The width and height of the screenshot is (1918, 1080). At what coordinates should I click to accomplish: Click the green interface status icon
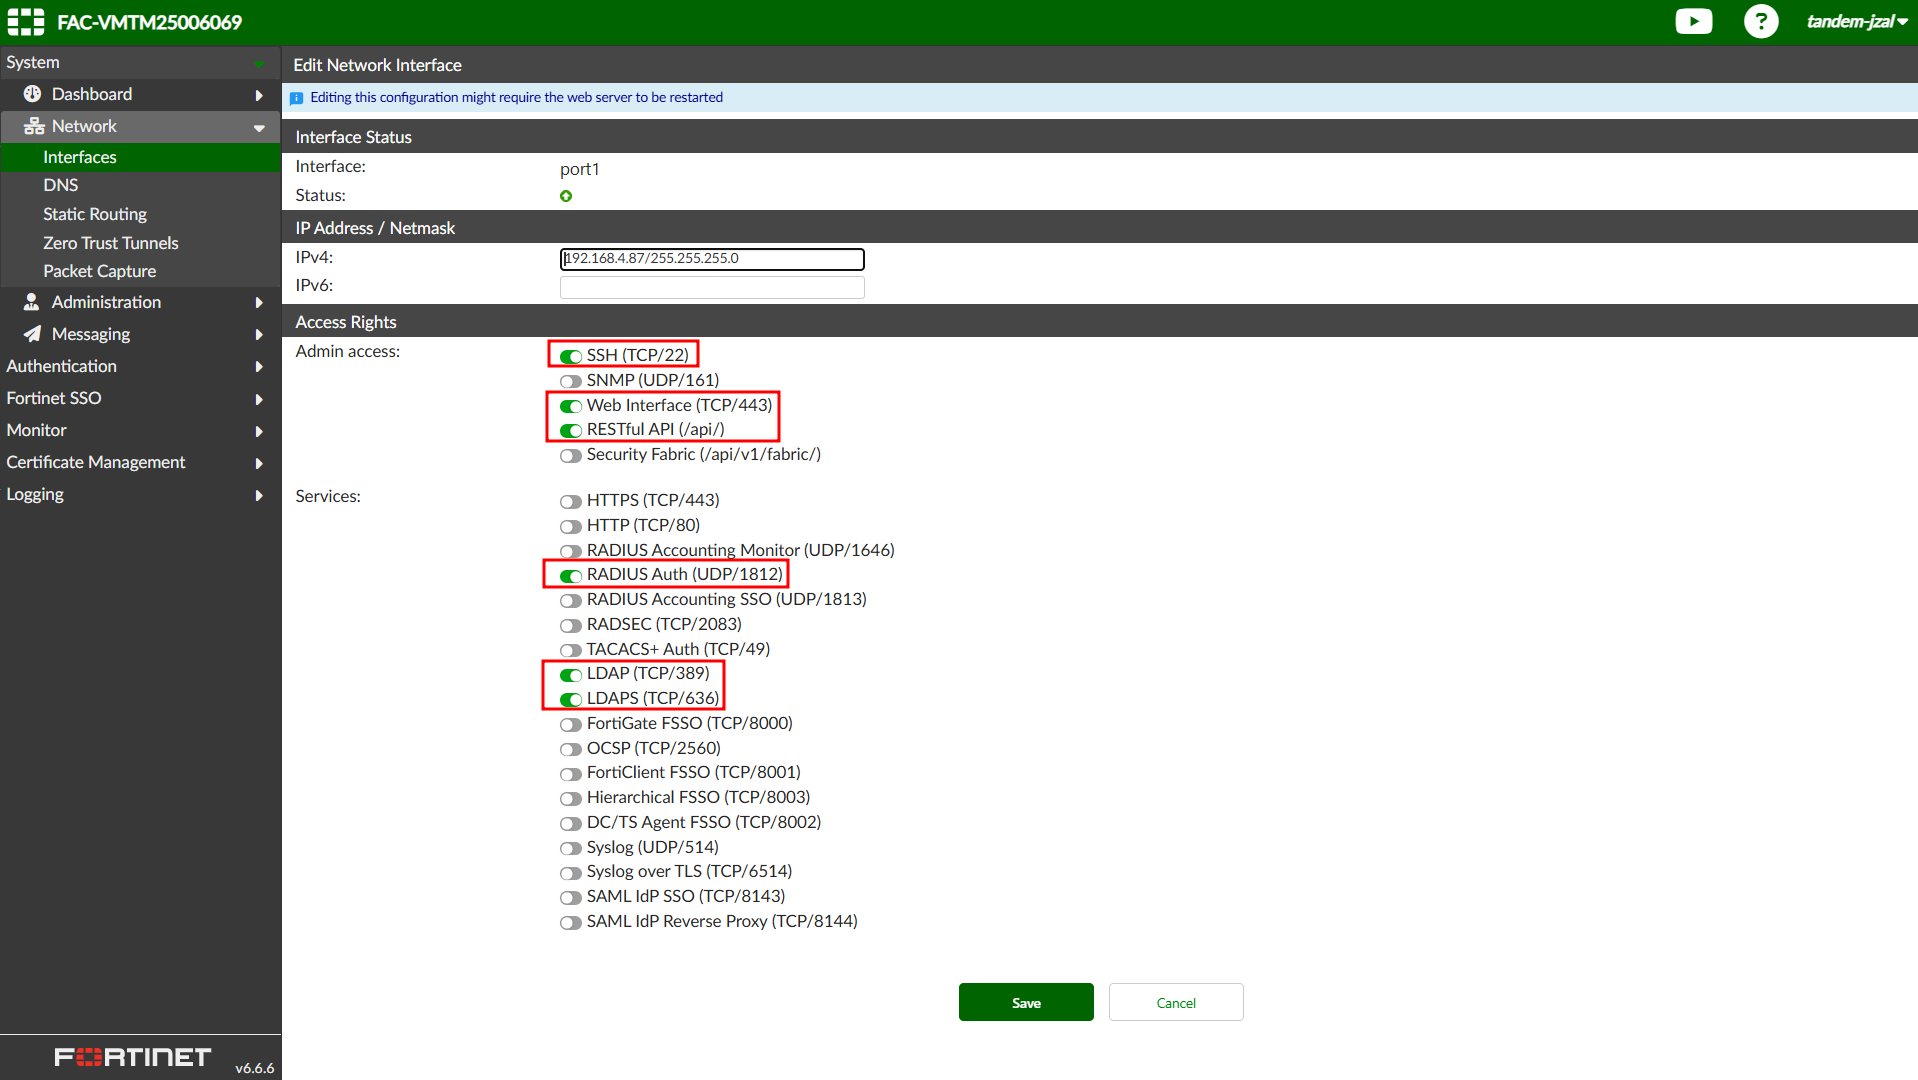pyautogui.click(x=566, y=196)
